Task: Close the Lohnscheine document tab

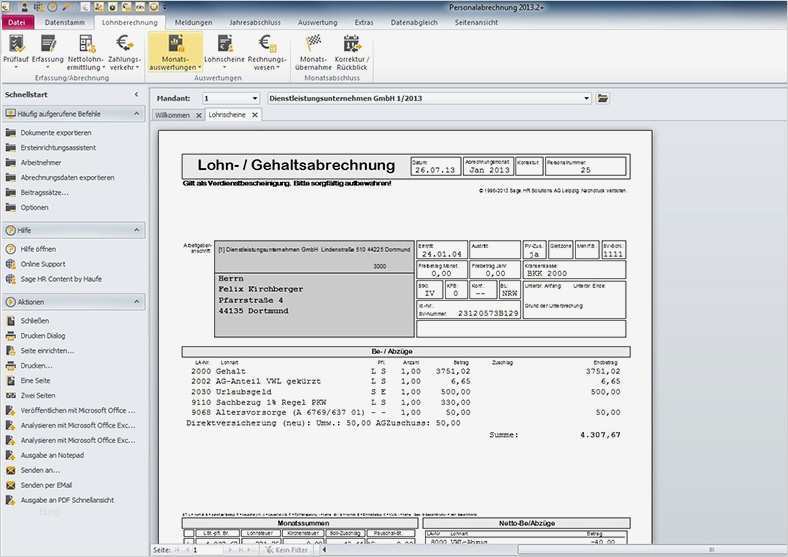Action: point(255,115)
